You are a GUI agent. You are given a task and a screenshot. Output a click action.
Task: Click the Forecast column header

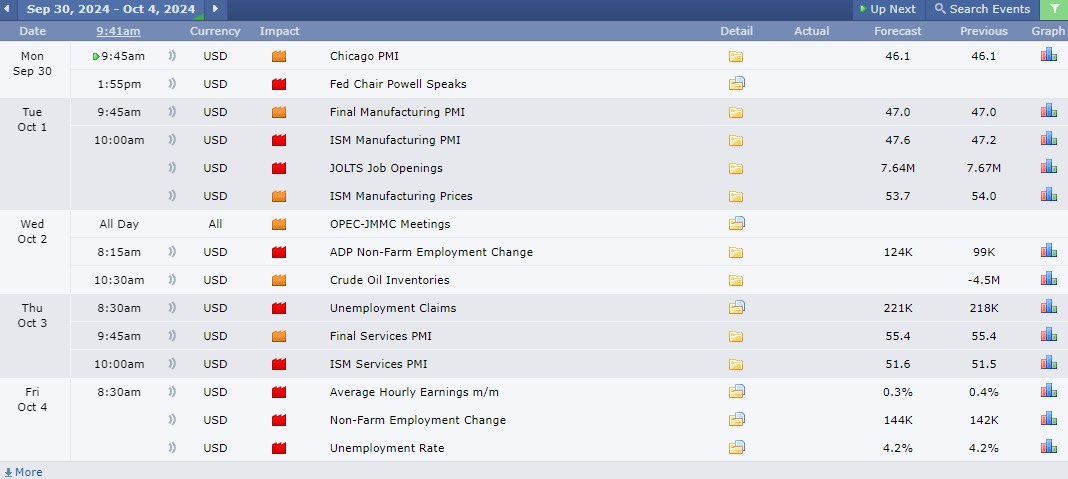[x=898, y=31]
